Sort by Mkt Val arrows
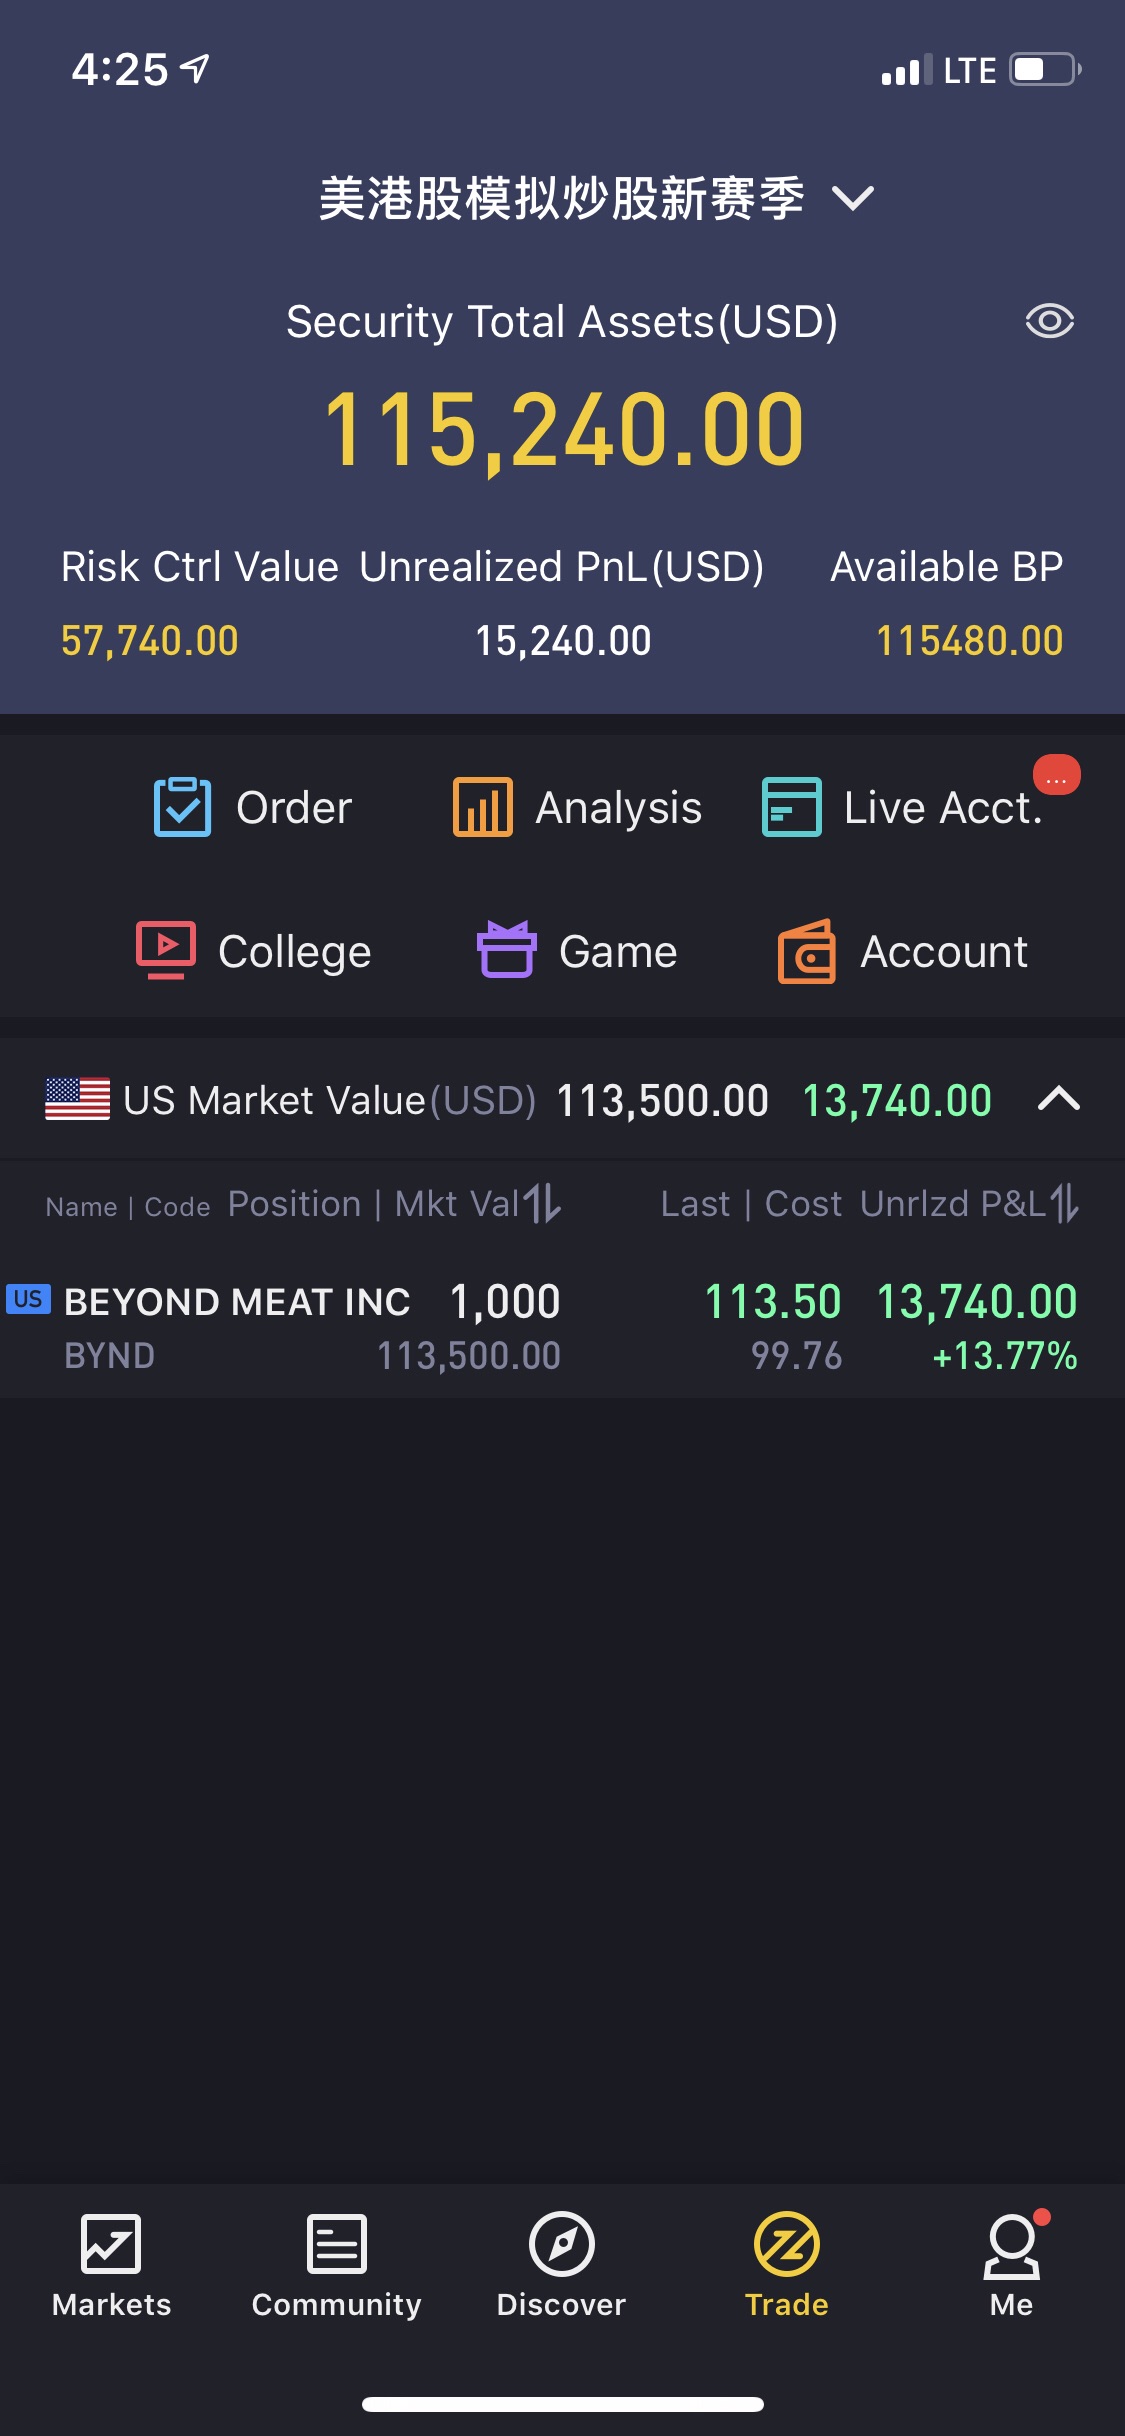The height and width of the screenshot is (2436, 1125). click(x=543, y=1203)
